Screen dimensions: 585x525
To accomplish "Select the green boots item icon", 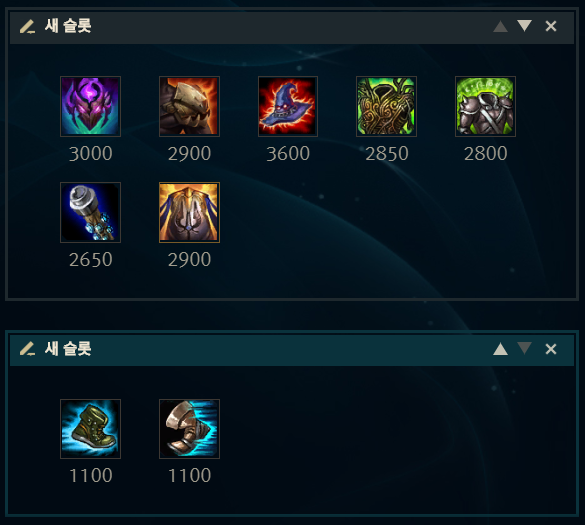I will (x=90, y=429).
